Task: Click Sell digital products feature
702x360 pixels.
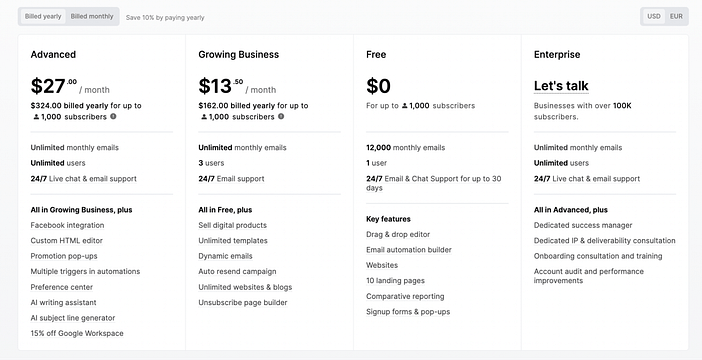Action: [x=232, y=225]
